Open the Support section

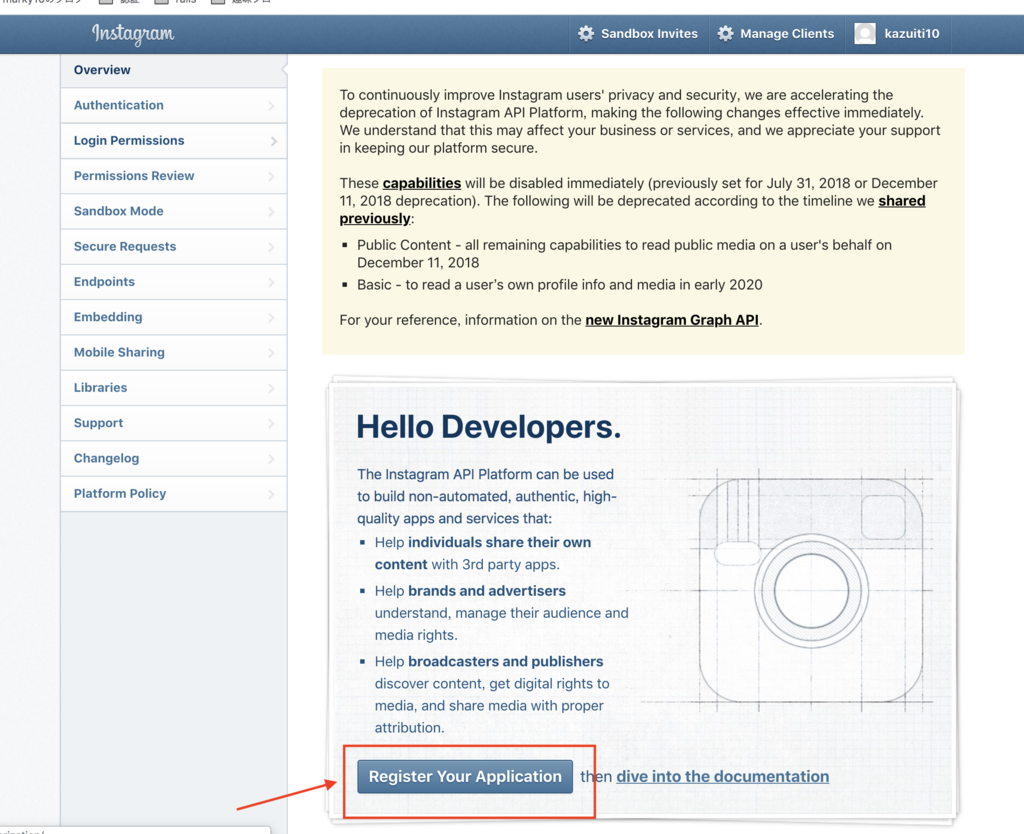pos(174,423)
